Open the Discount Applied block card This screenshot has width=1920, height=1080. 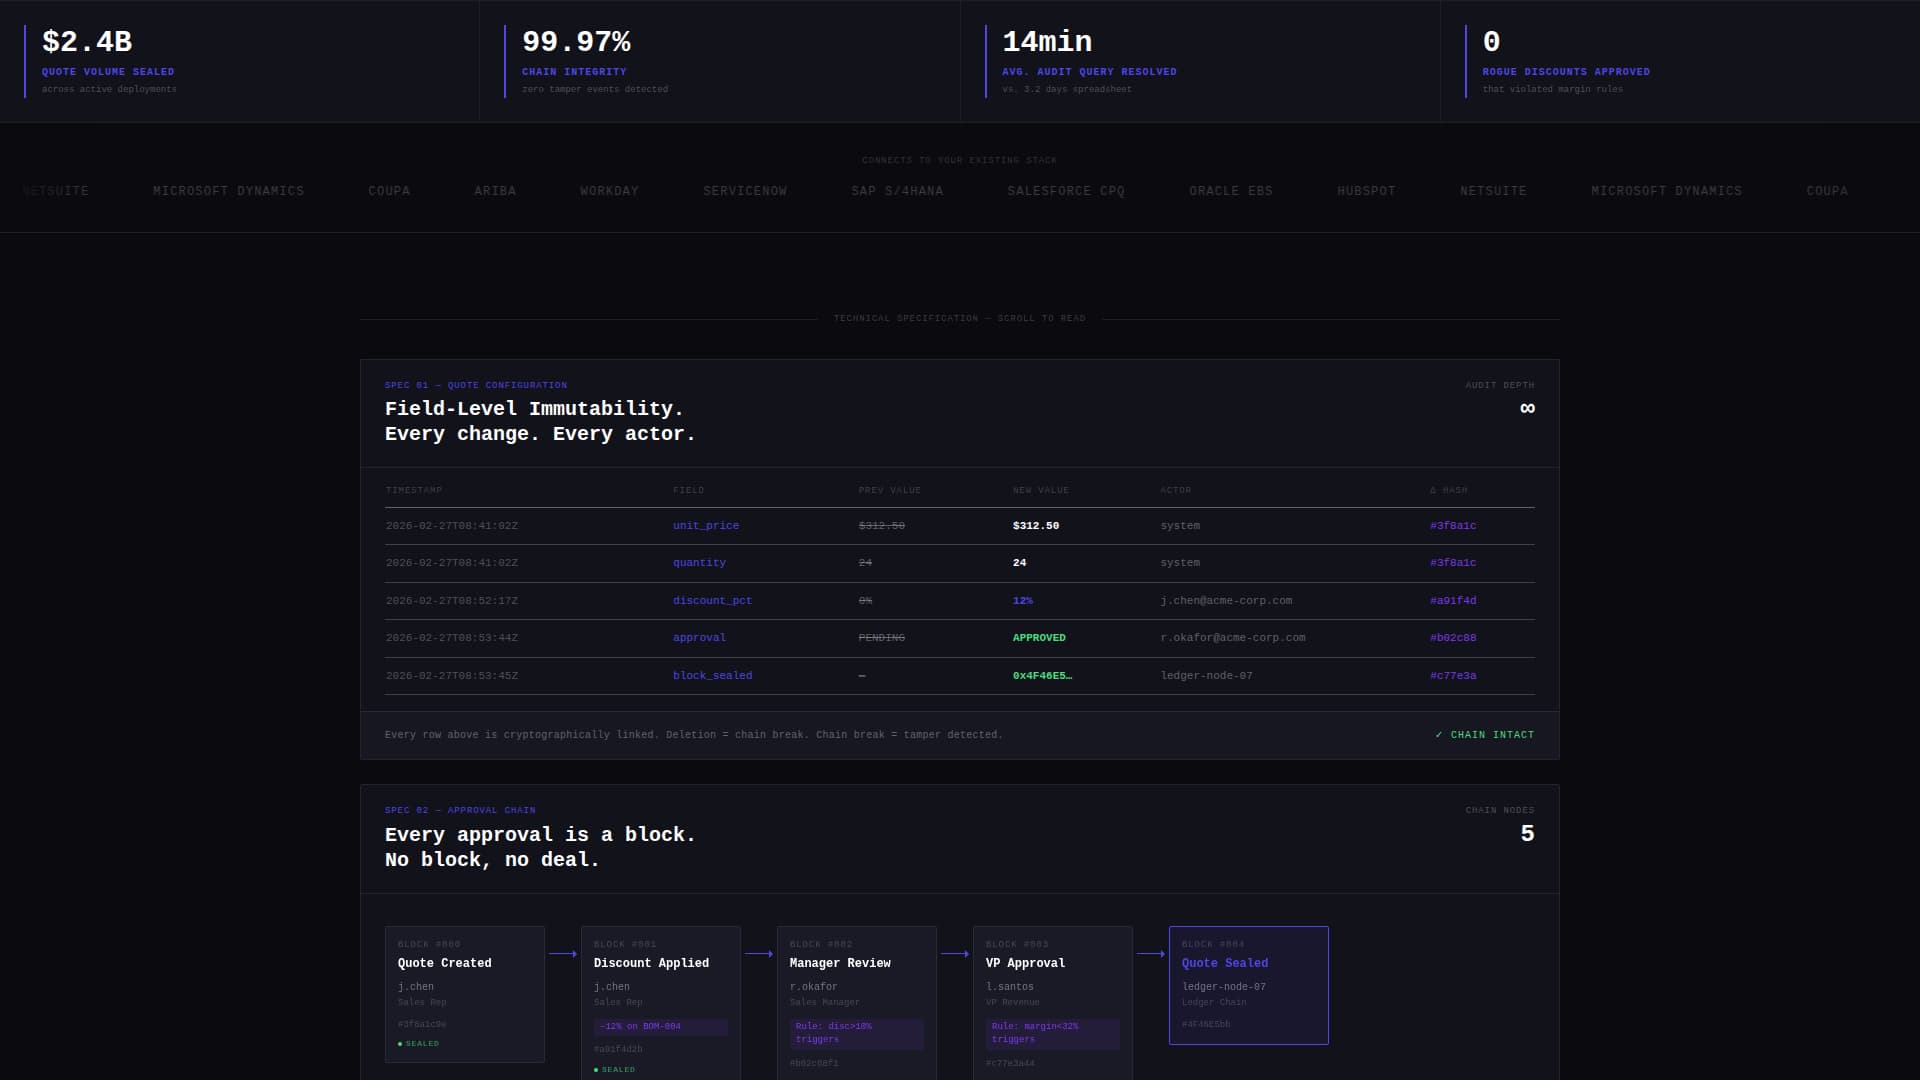click(x=661, y=1003)
